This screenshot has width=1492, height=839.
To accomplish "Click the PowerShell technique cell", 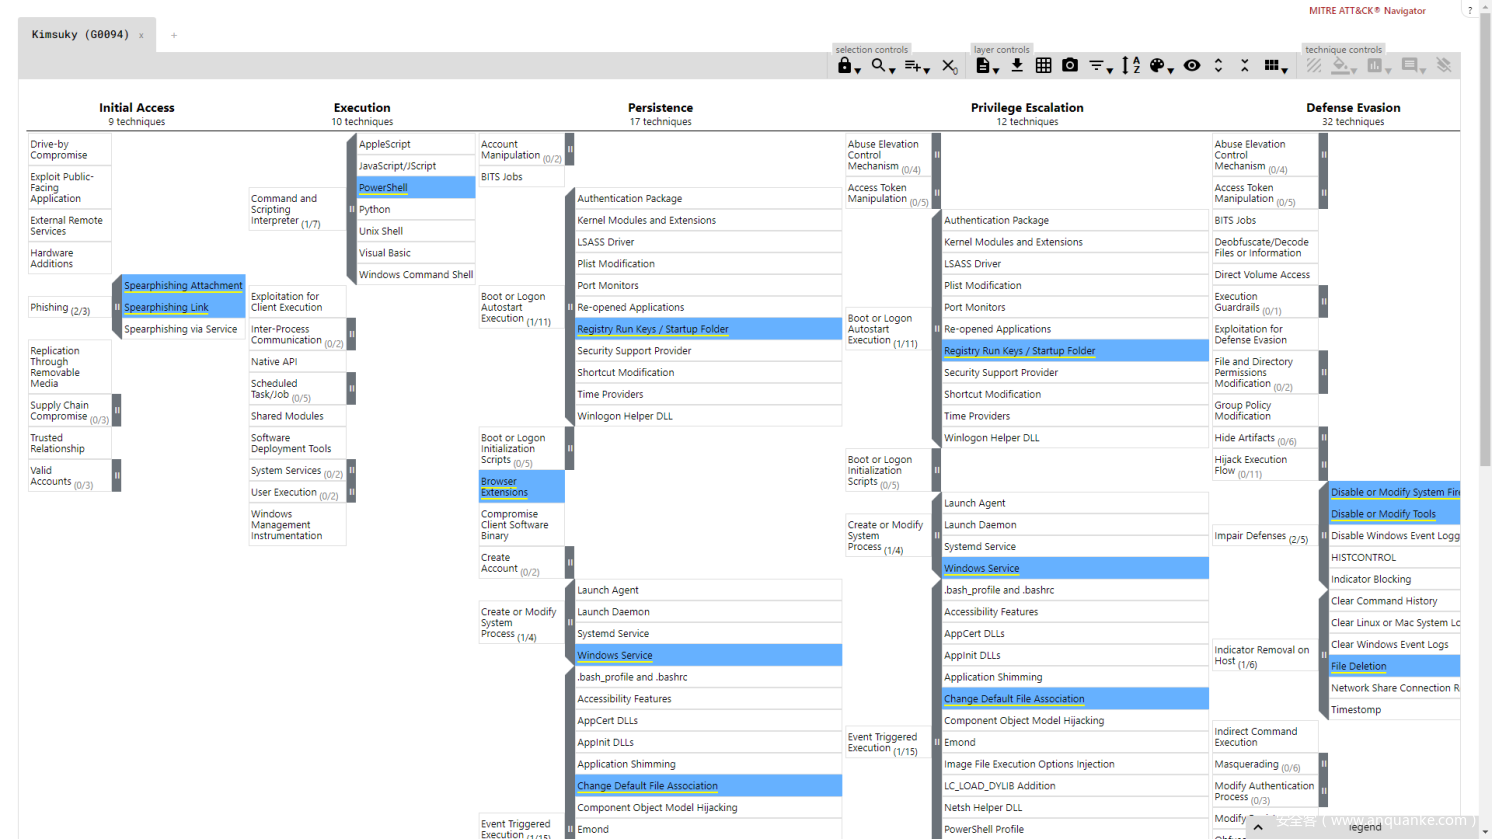I will click(415, 188).
